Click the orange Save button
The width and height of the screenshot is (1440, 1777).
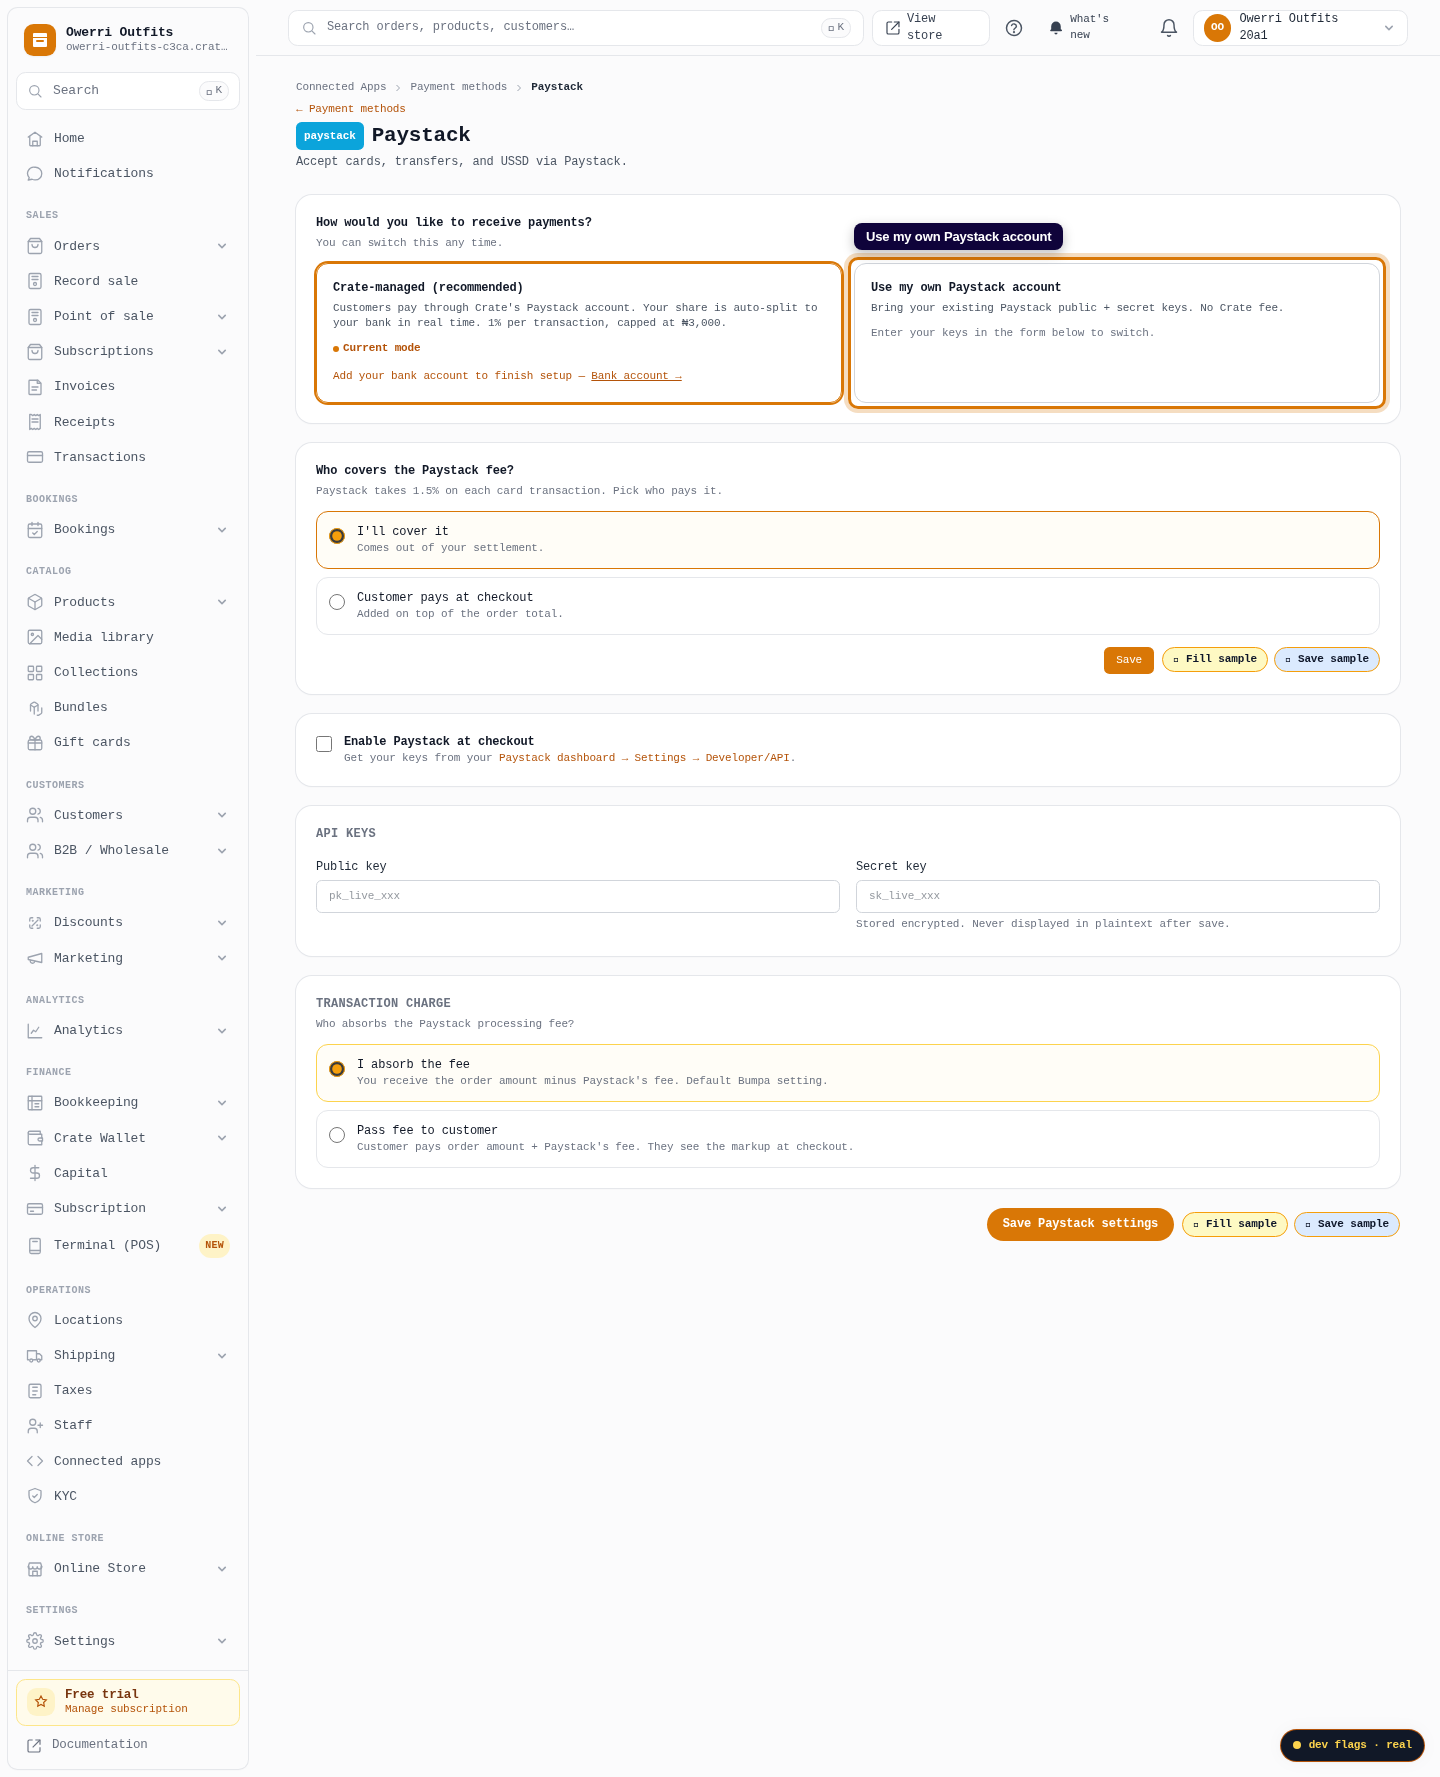point(1129,660)
